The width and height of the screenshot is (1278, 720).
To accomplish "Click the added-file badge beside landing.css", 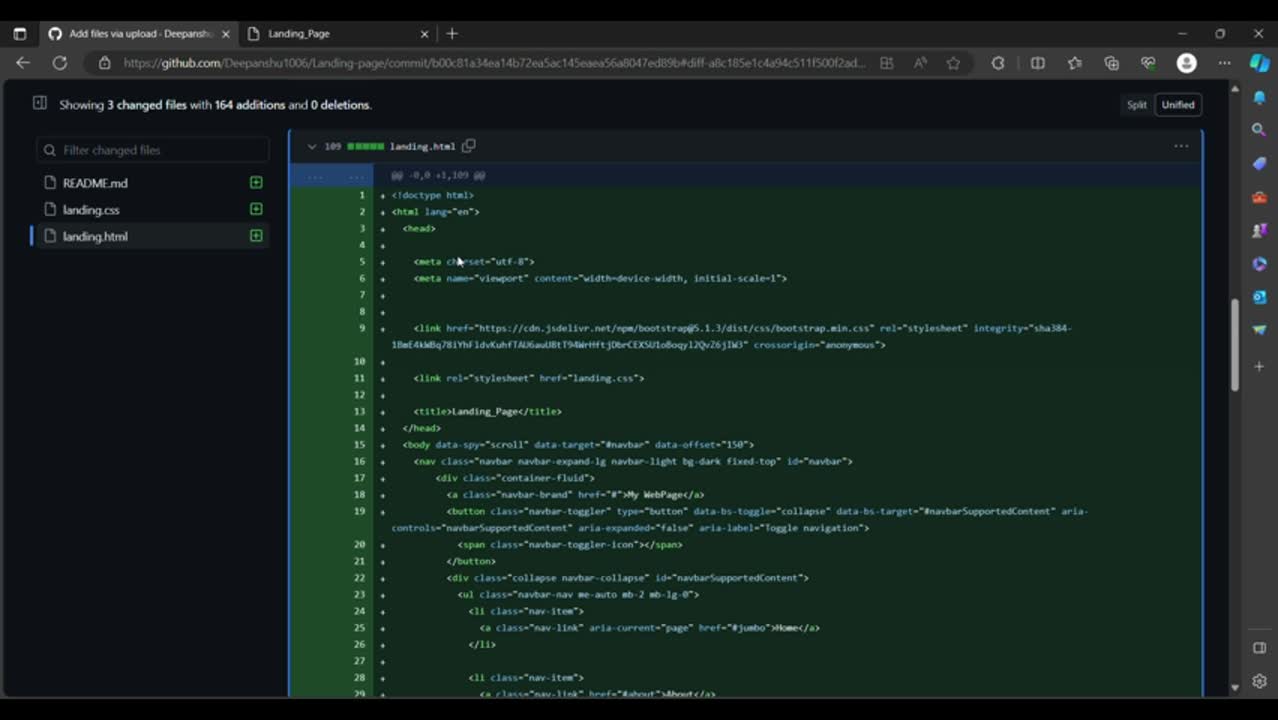I will click(x=256, y=209).
